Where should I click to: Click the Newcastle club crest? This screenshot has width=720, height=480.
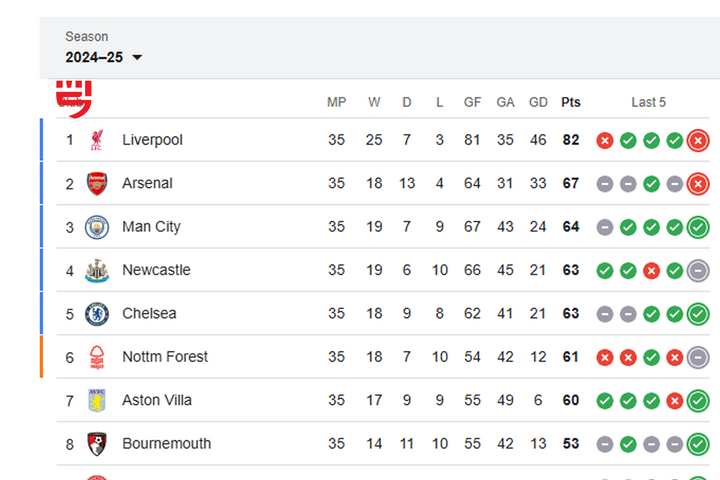coord(97,271)
